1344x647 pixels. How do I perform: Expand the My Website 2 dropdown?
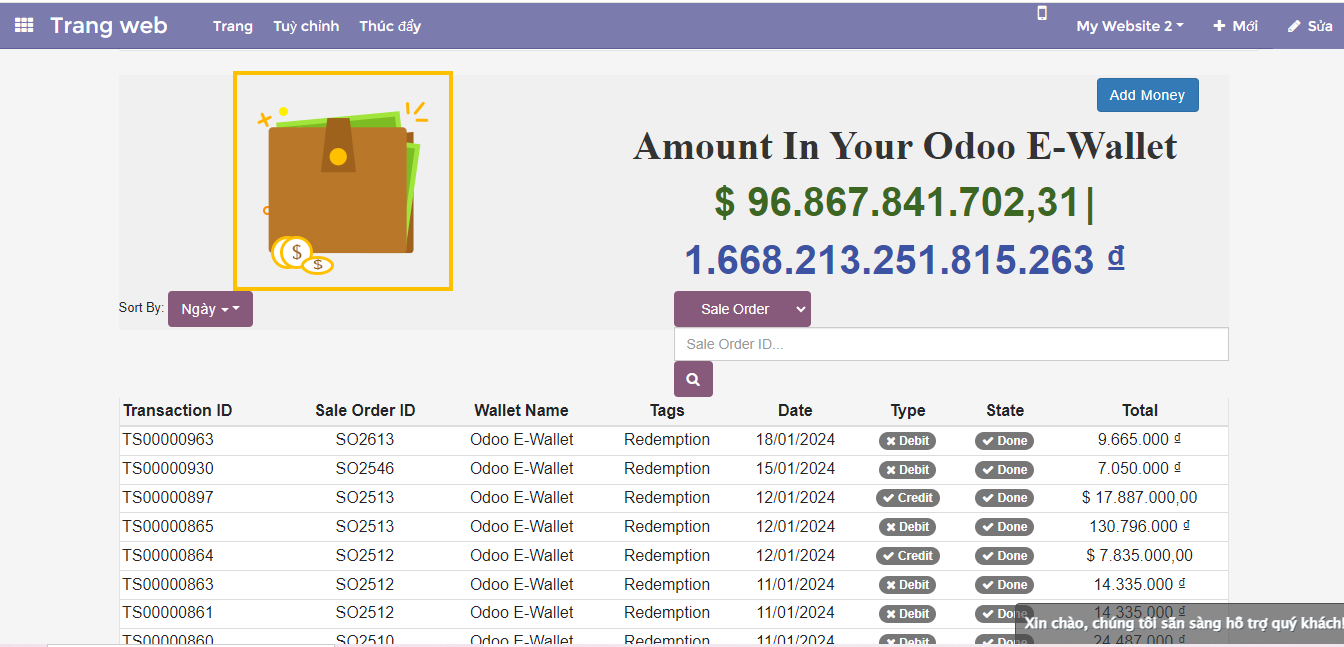[1130, 26]
